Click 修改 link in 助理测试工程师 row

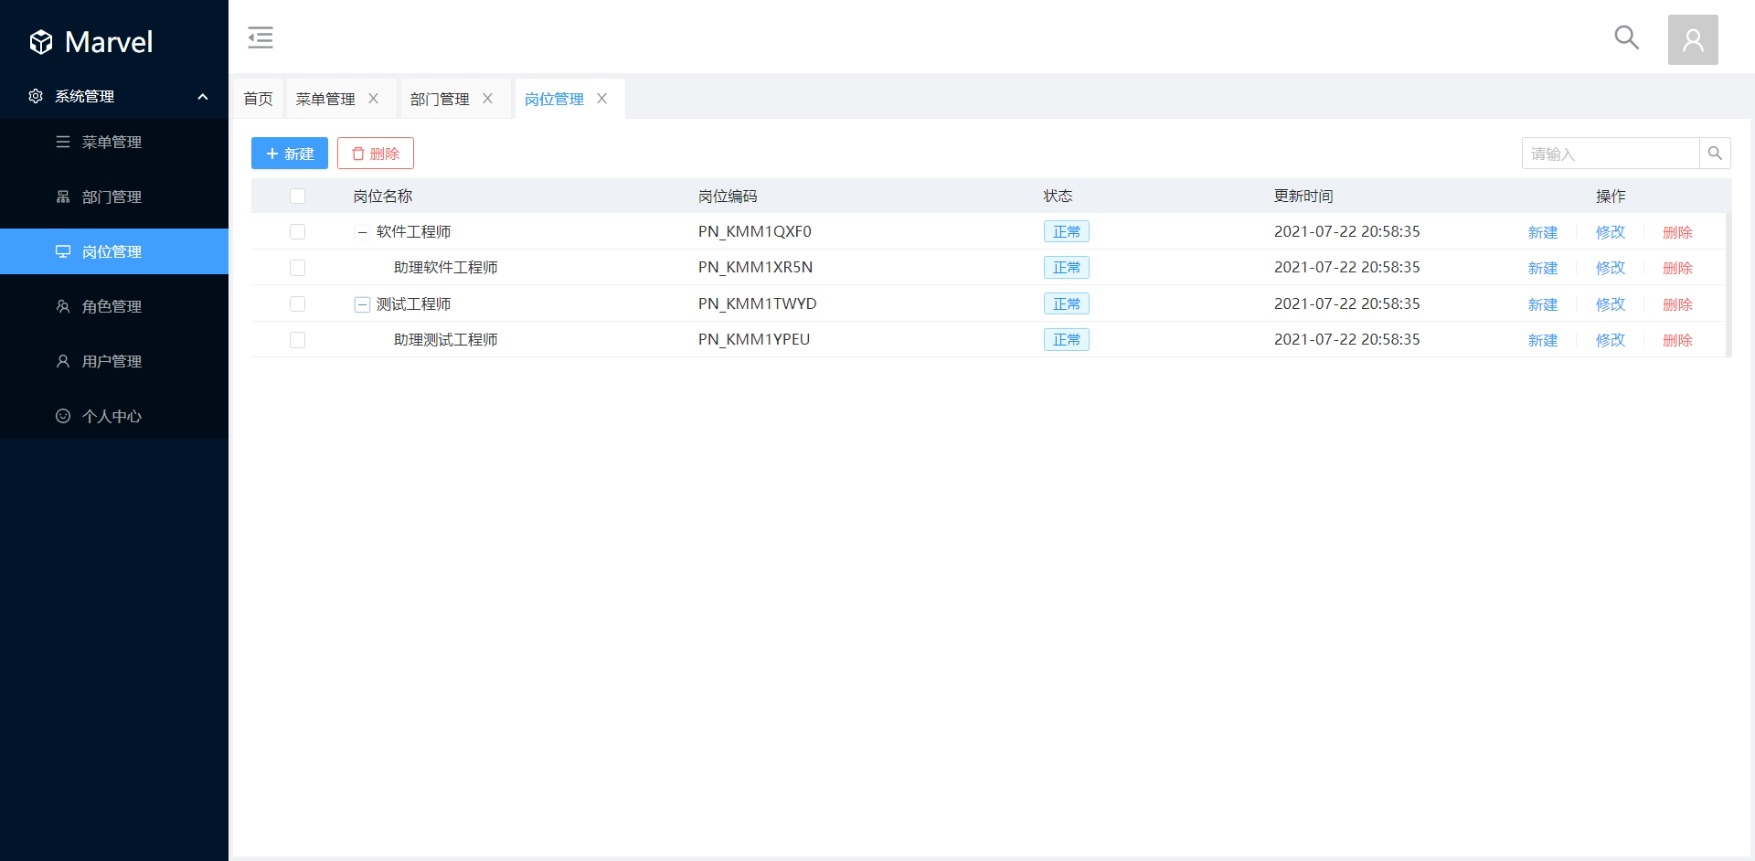1610,340
